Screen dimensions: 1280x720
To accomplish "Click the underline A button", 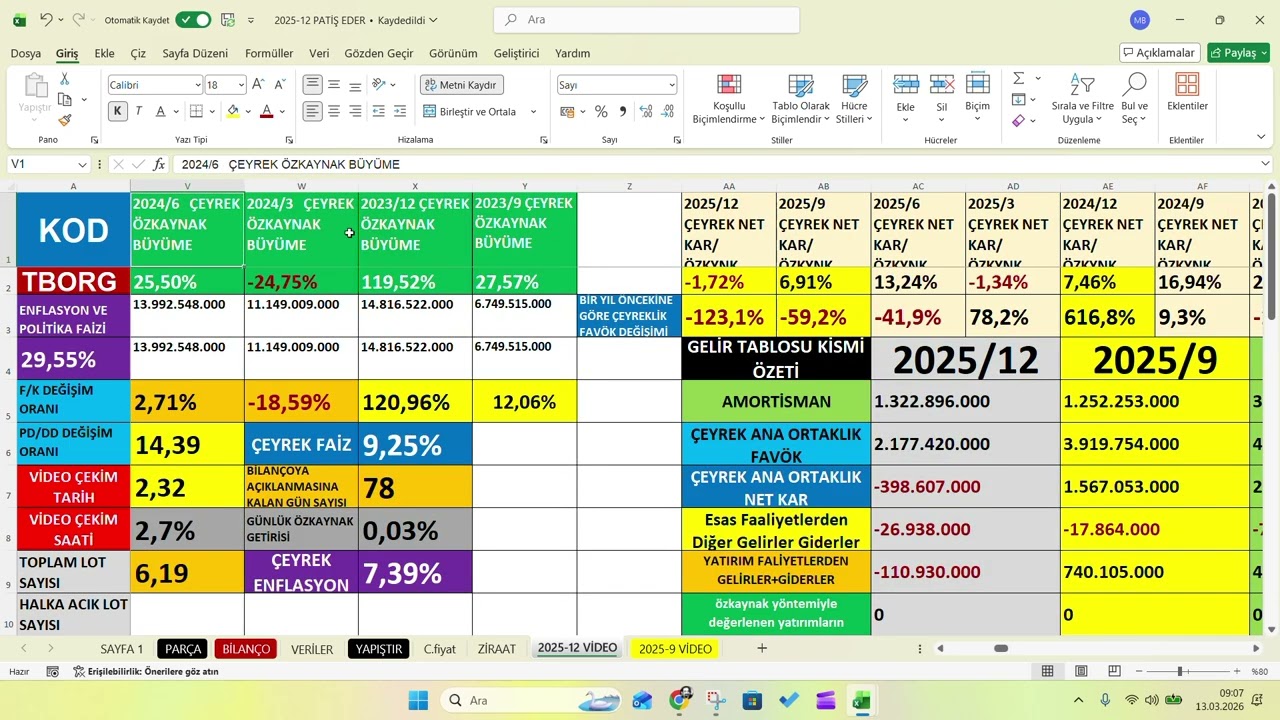I will pyautogui.click(x=162, y=111).
